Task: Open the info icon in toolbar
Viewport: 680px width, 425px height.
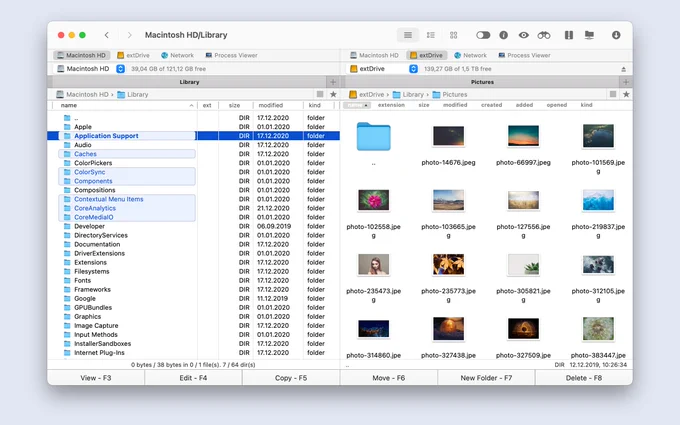Action: (503, 35)
